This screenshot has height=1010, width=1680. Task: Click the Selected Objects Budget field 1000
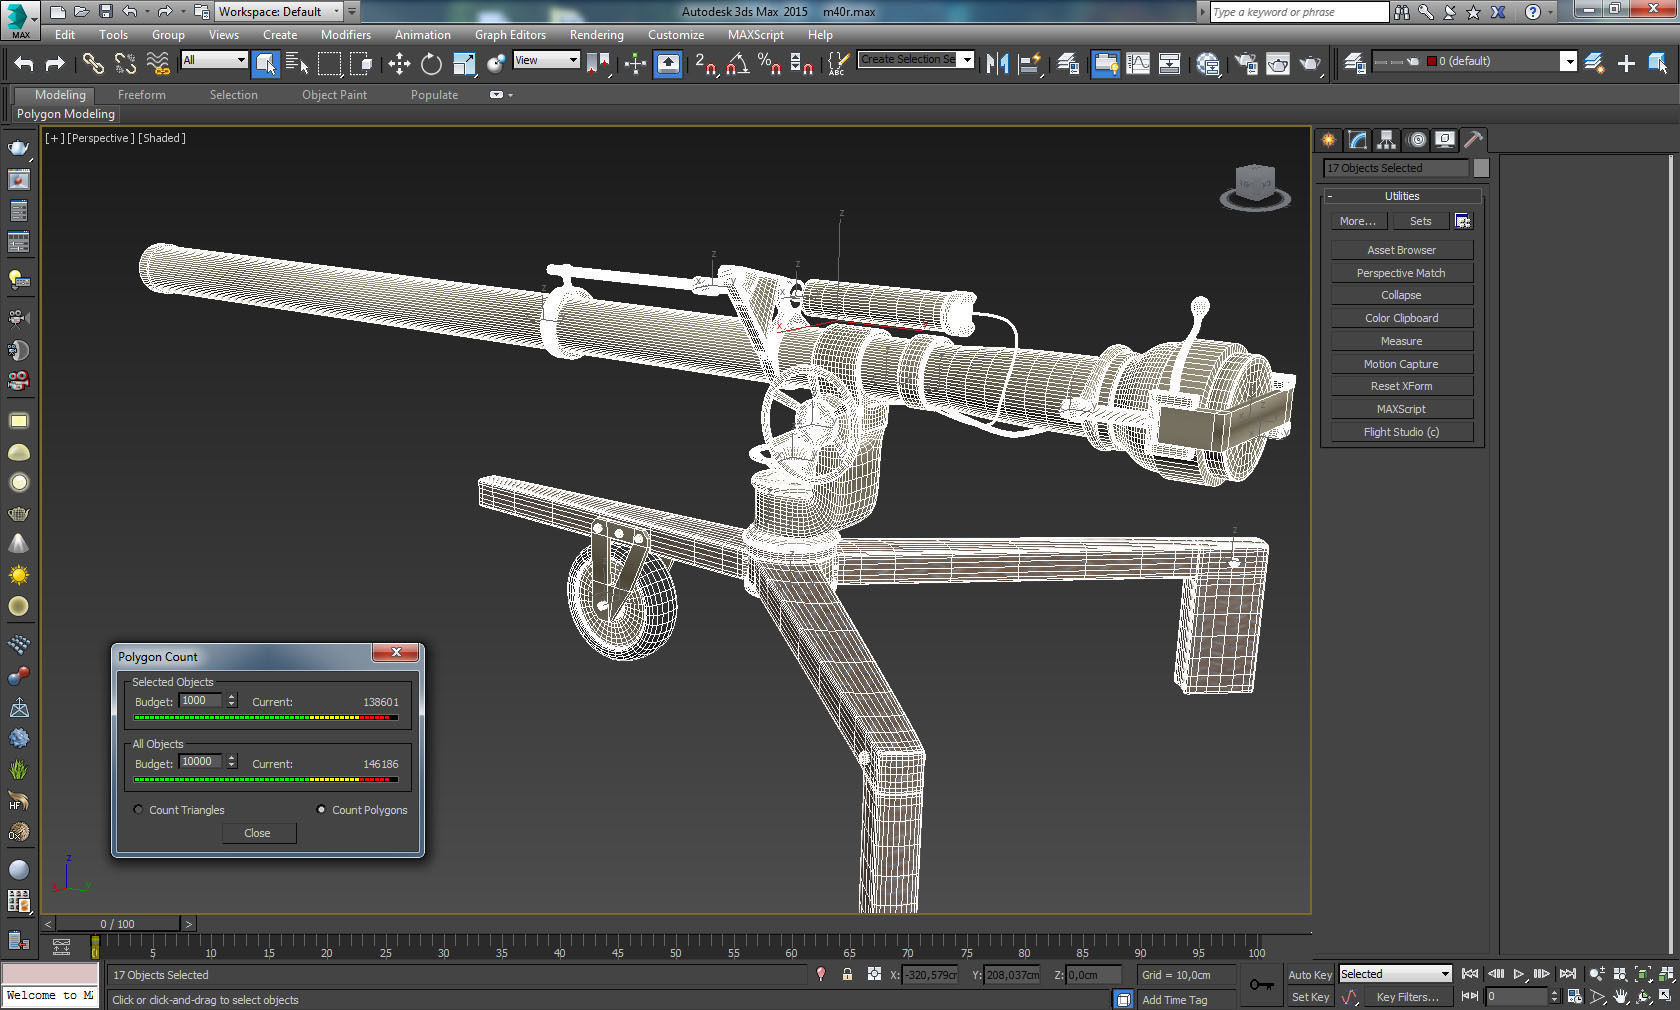click(200, 701)
